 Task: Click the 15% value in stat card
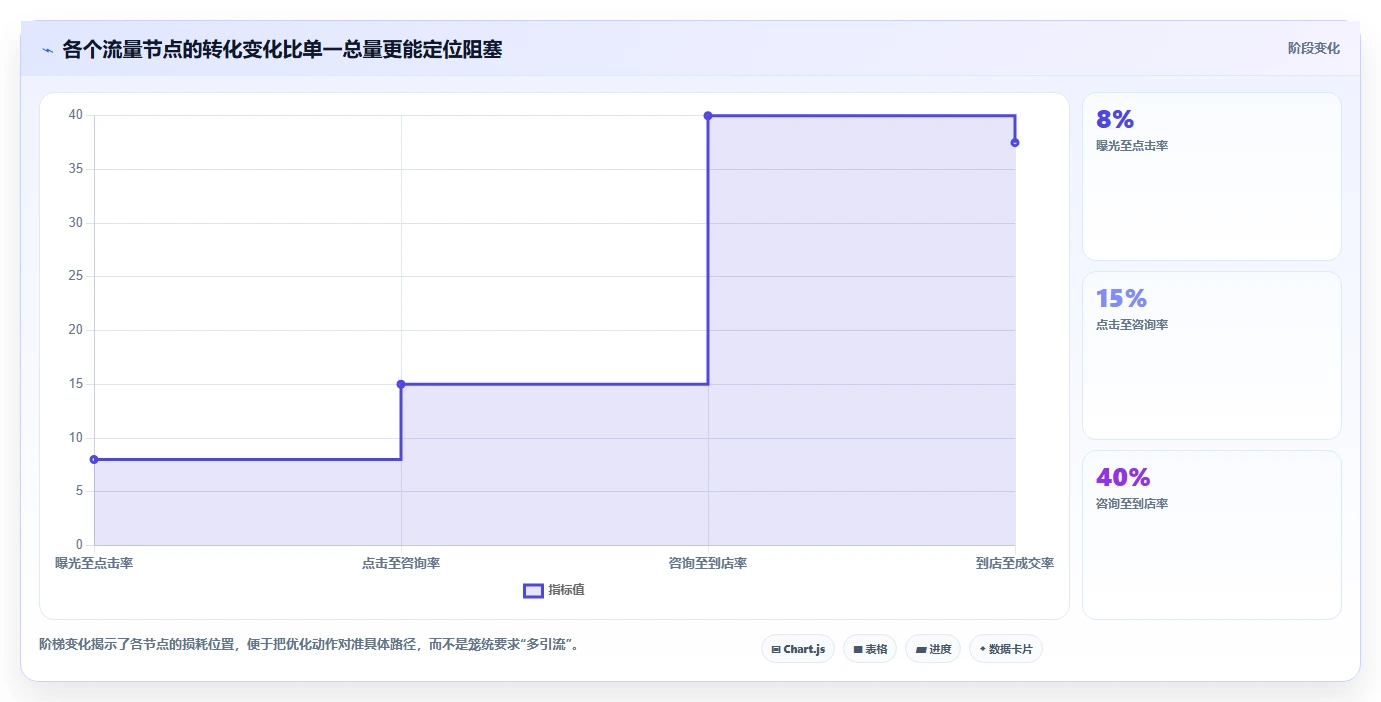click(1121, 299)
